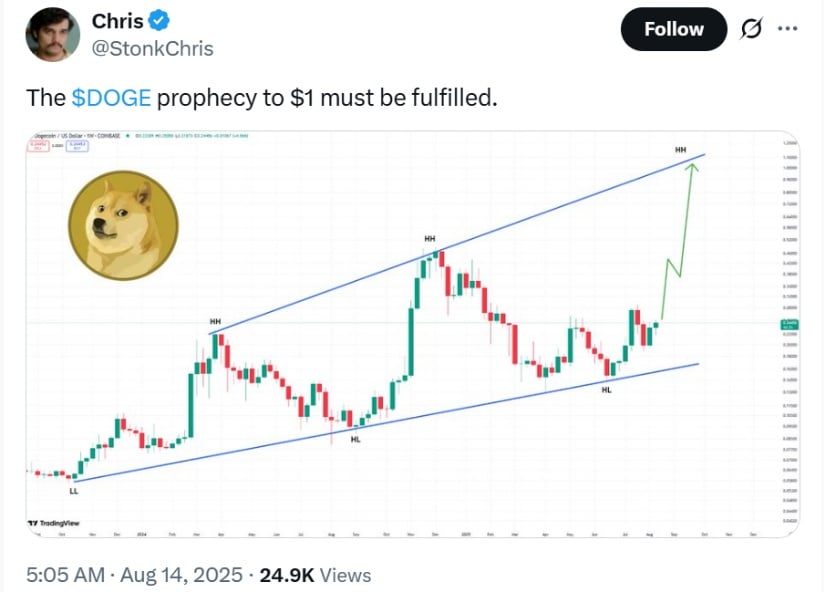Click the LL label on the chart
The image size is (825, 592).
[74, 491]
